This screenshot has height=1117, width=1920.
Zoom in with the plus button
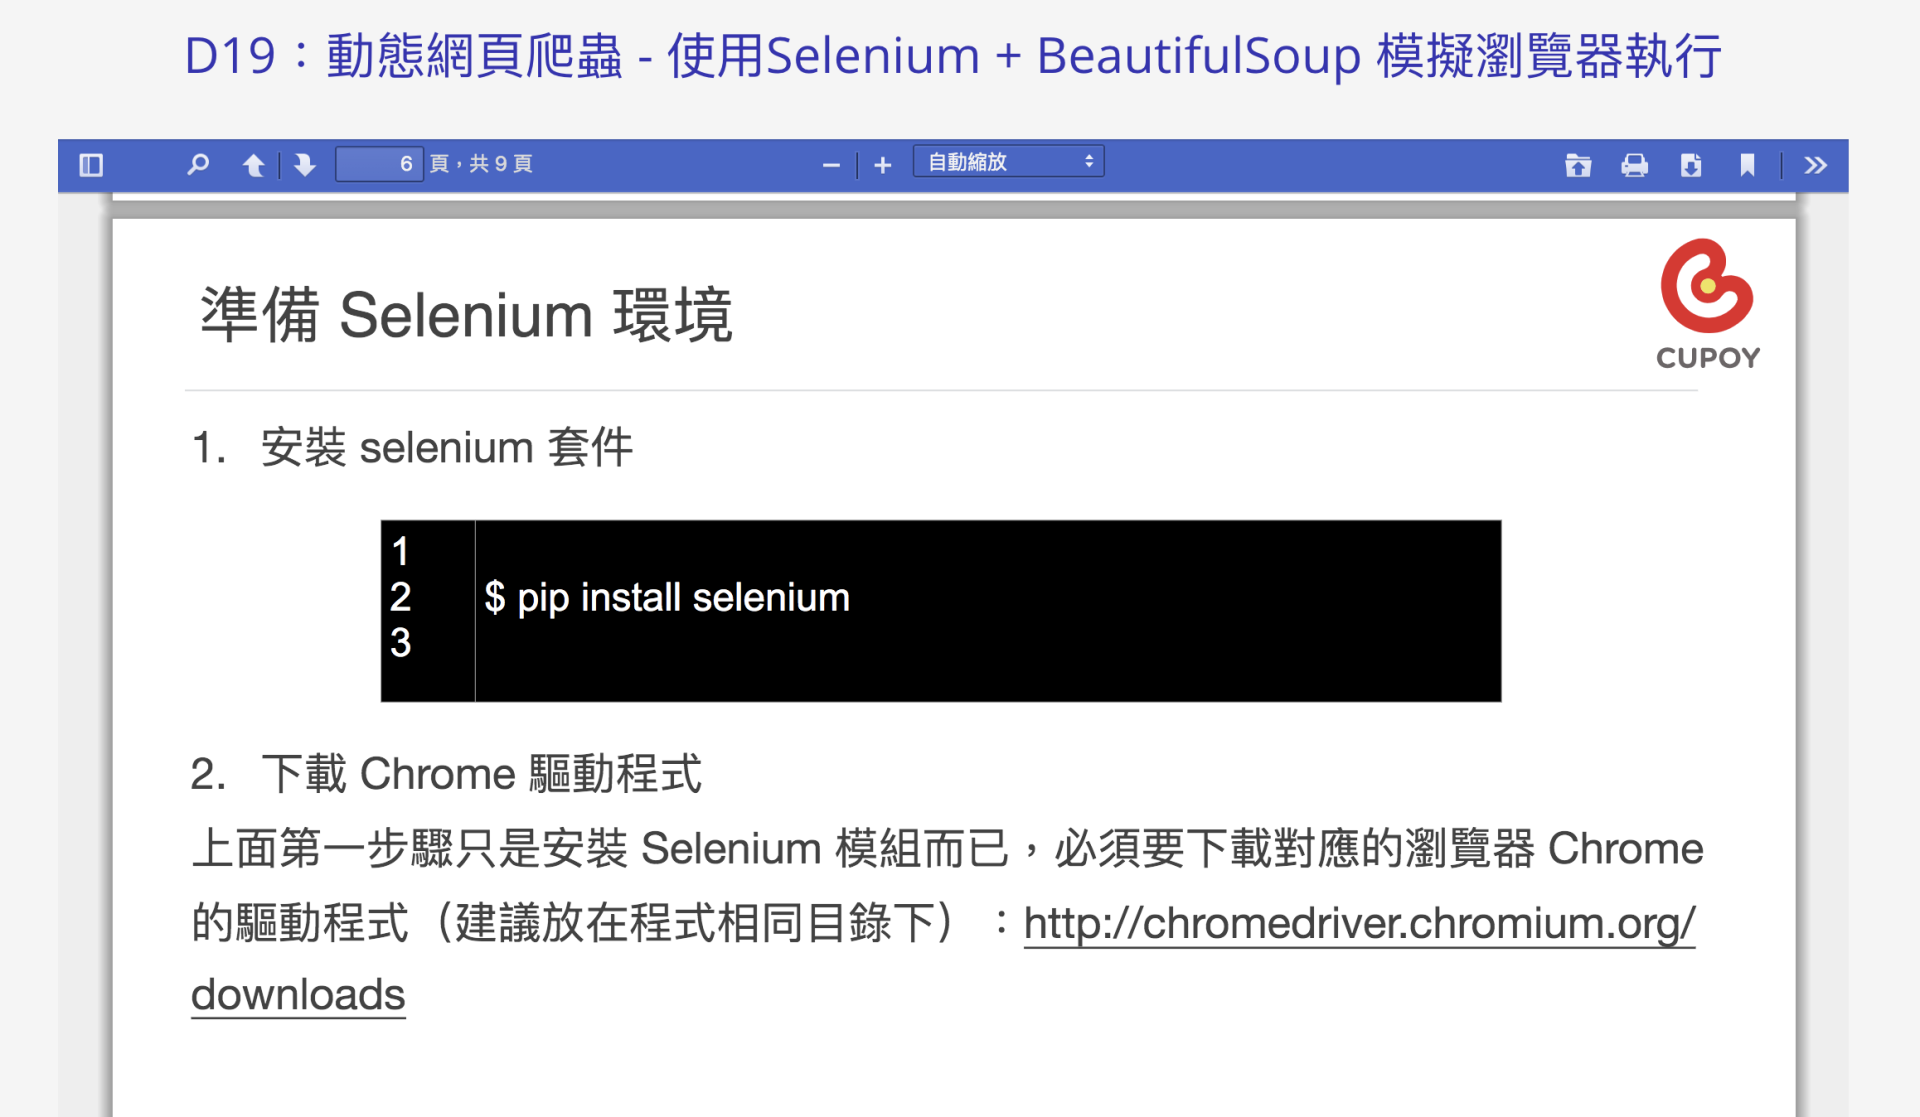882,165
